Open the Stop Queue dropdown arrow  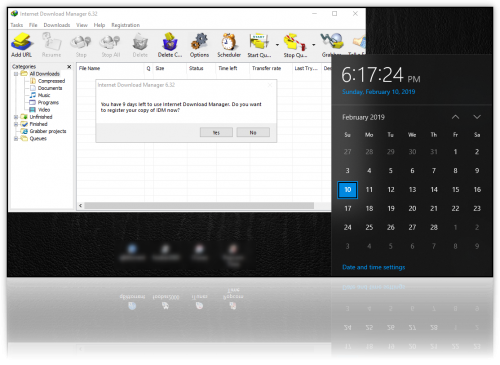pos(314,45)
